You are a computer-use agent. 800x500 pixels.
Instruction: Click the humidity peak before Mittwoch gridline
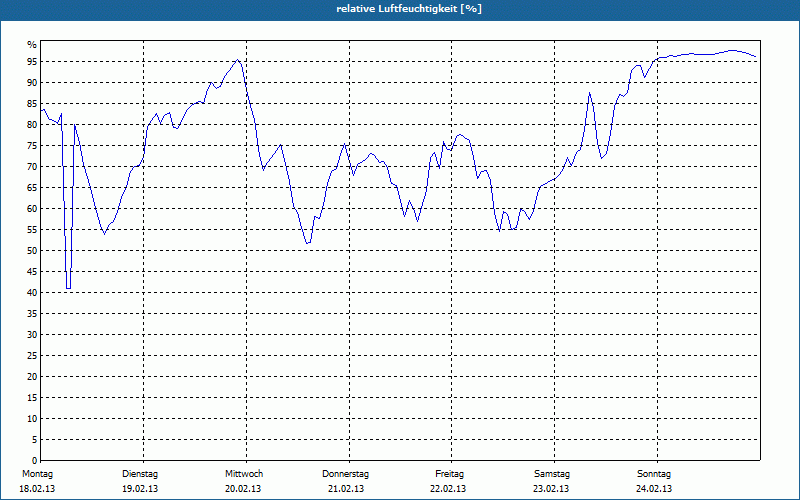[237, 60]
